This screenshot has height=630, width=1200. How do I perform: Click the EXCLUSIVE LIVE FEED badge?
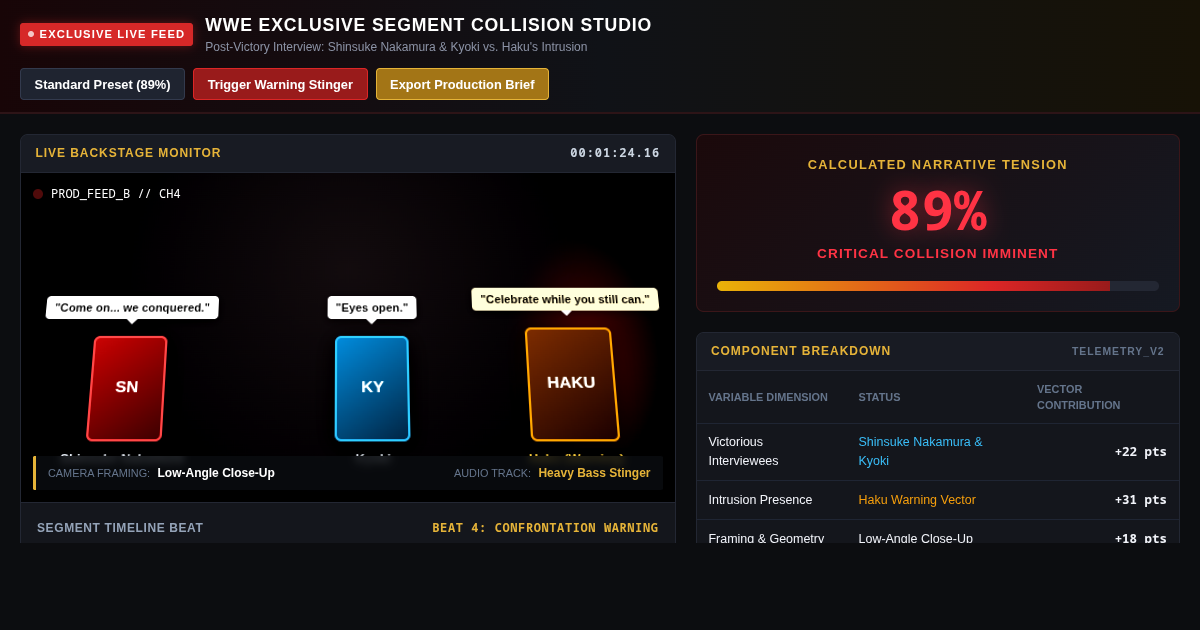(x=106, y=34)
